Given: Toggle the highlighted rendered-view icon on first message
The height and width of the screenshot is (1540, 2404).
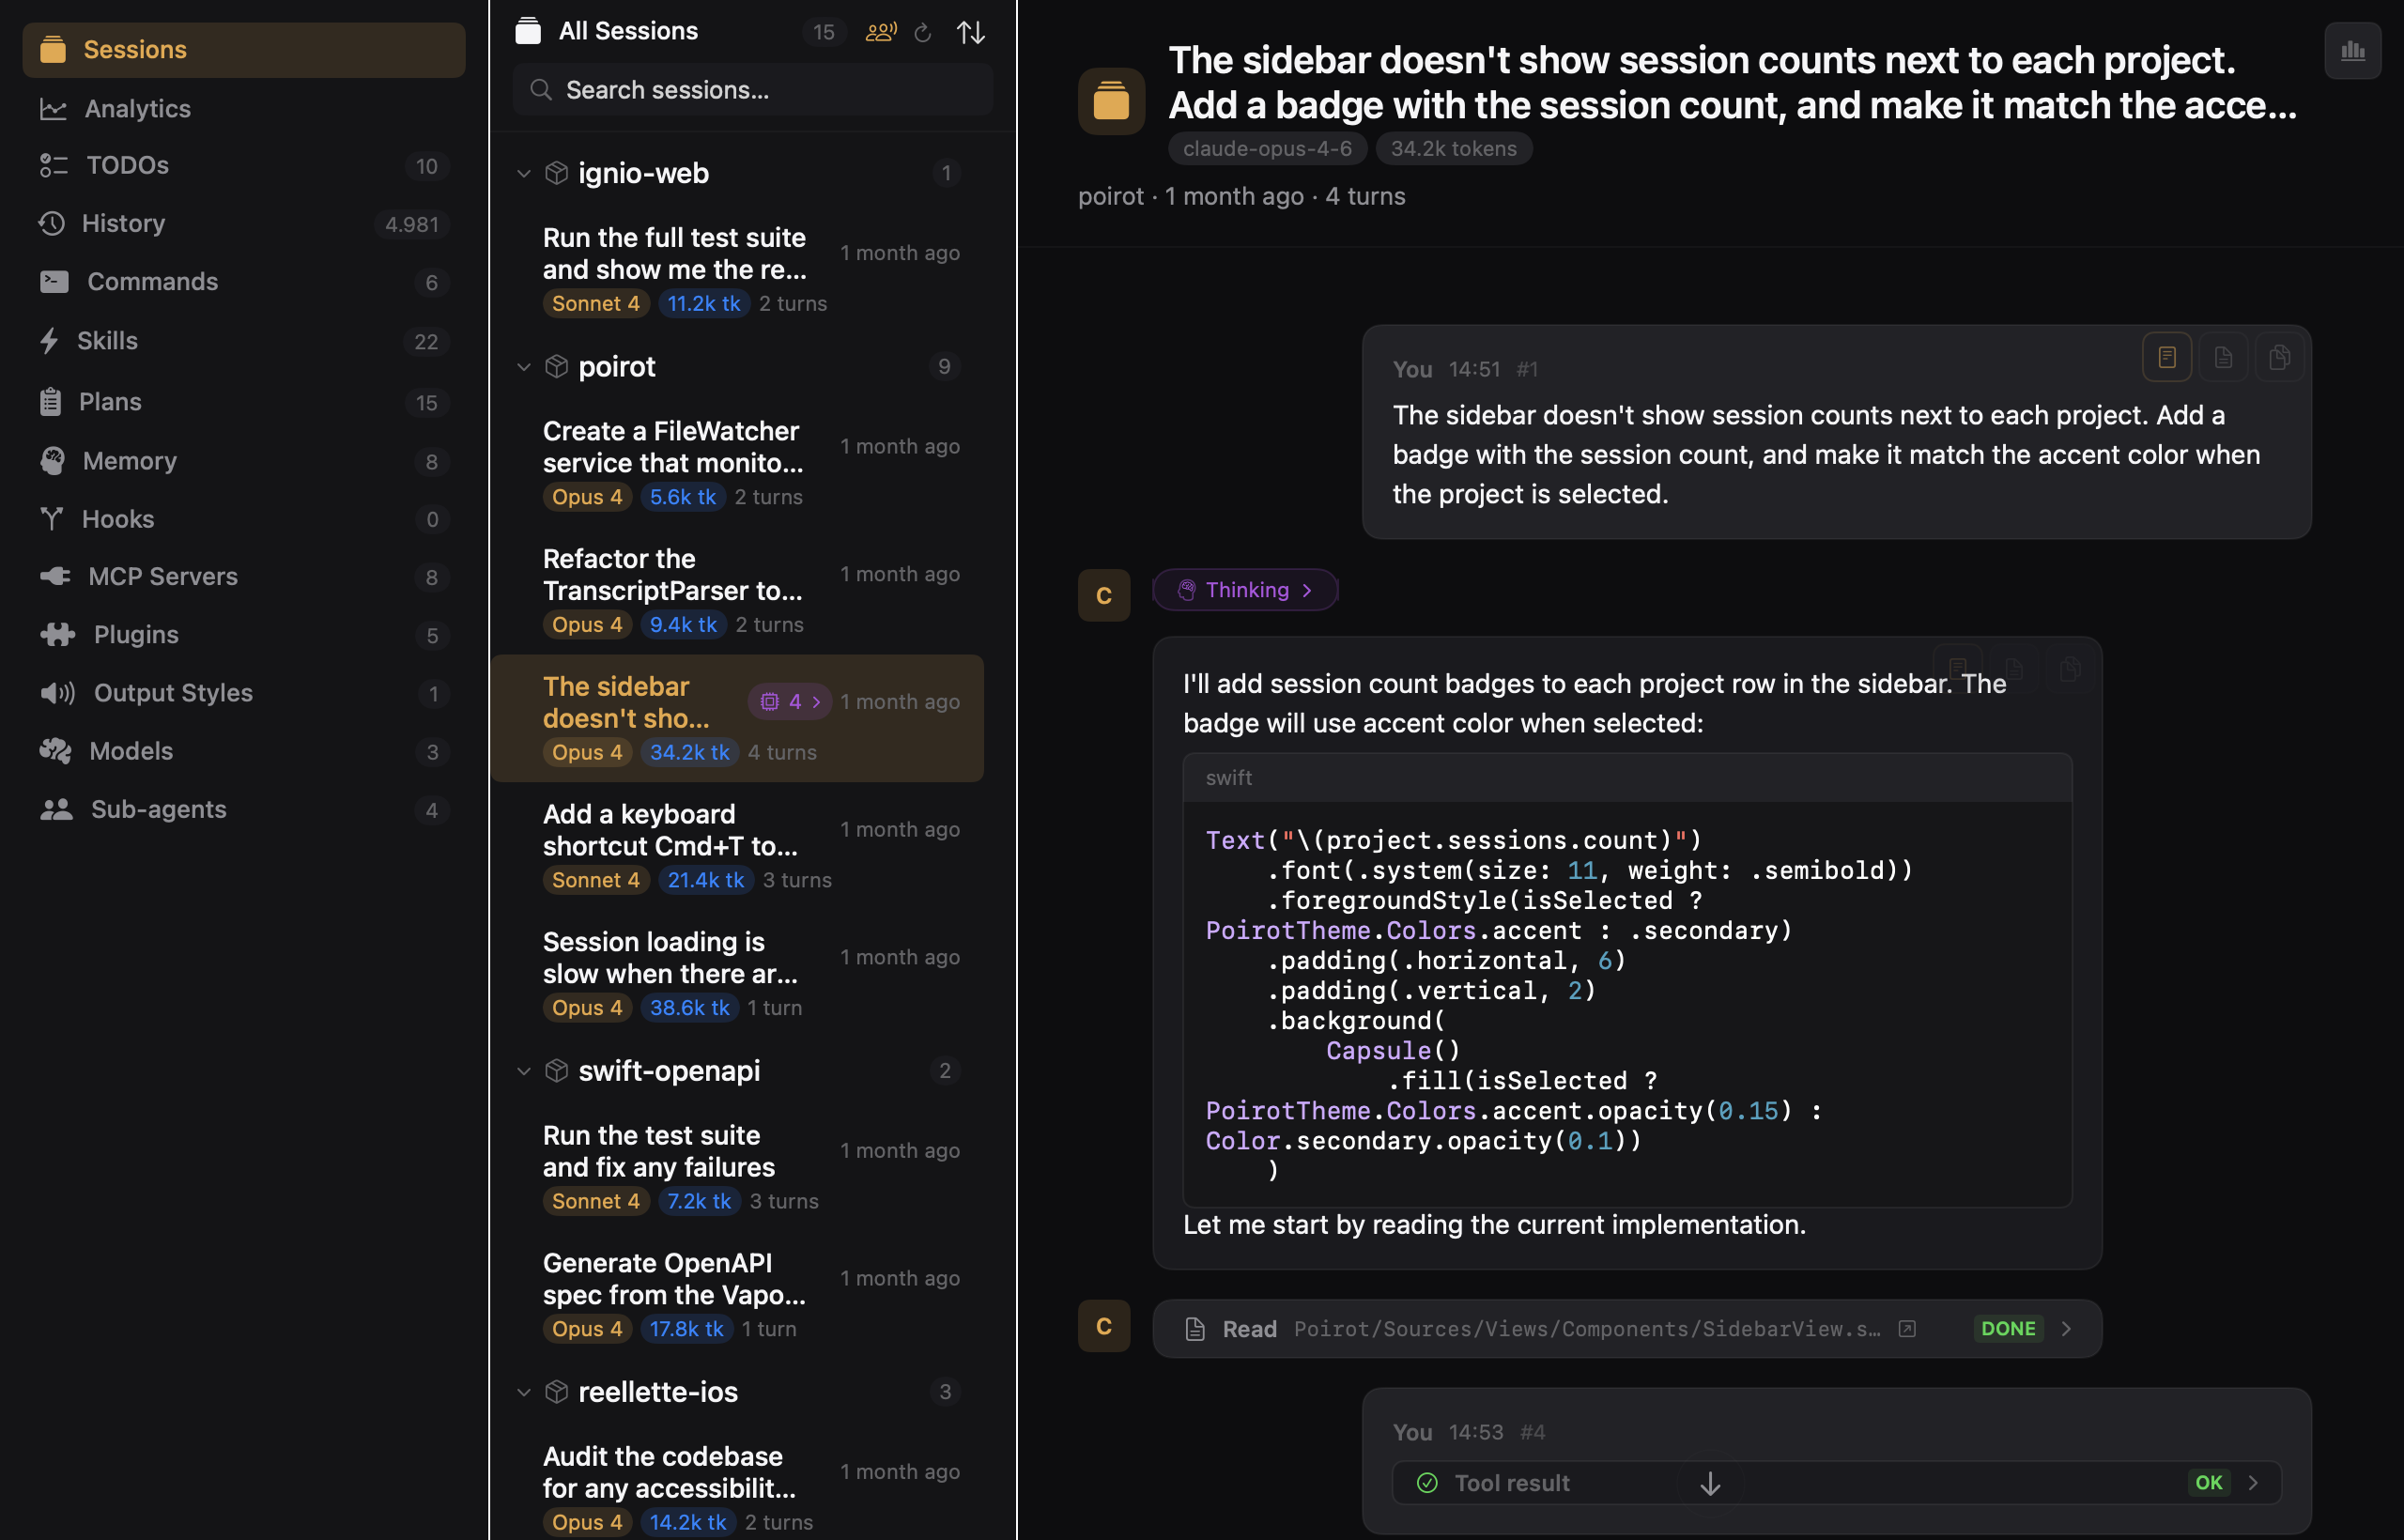Looking at the screenshot, I should 2166,357.
